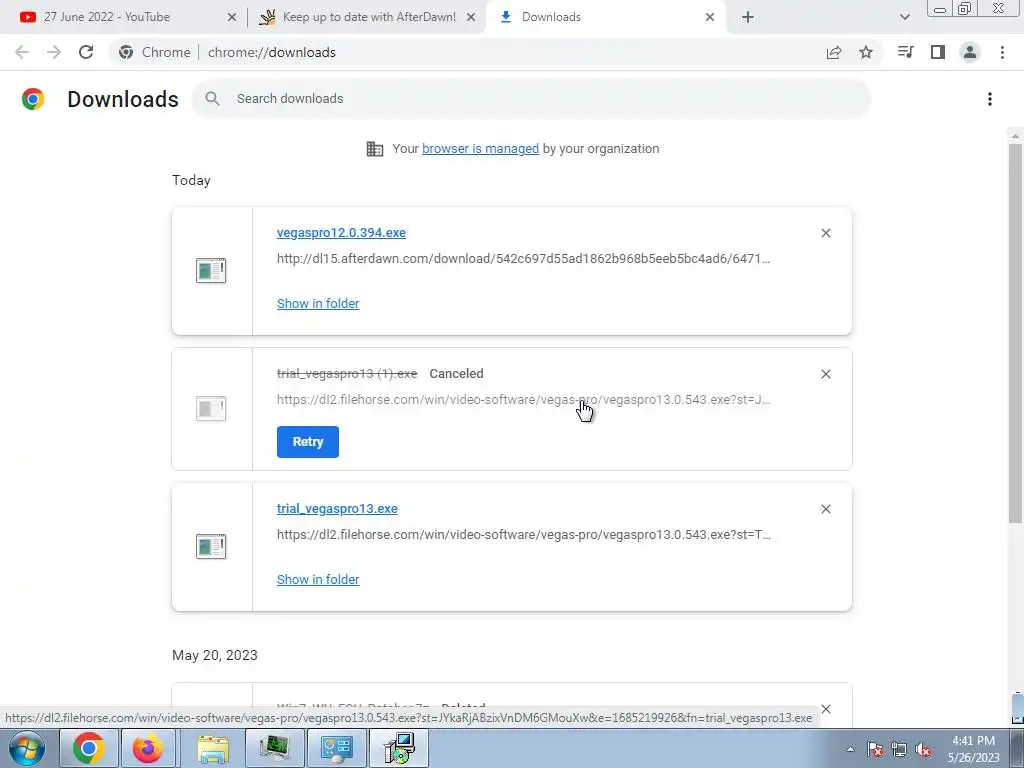Click the forward navigation arrow

pos(54,52)
